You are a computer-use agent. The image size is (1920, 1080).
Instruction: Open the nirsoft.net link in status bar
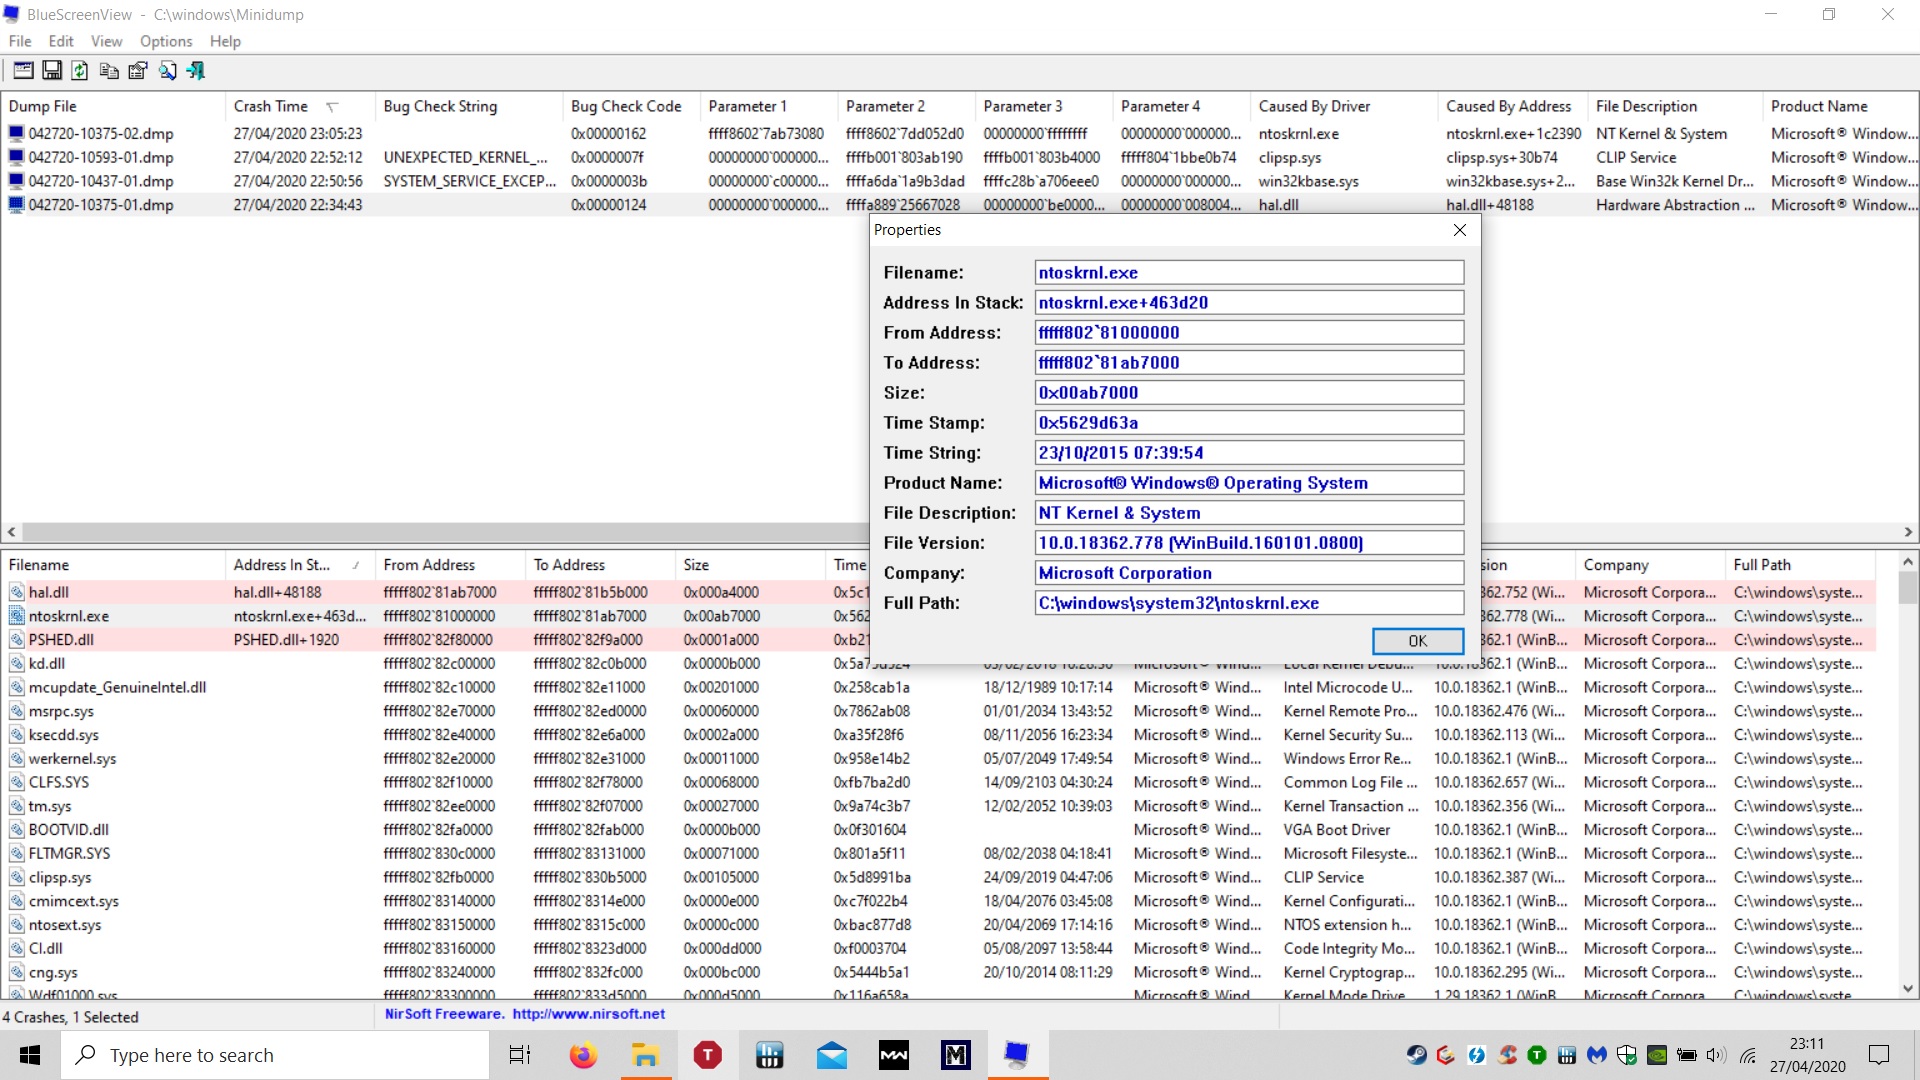[x=589, y=1014]
